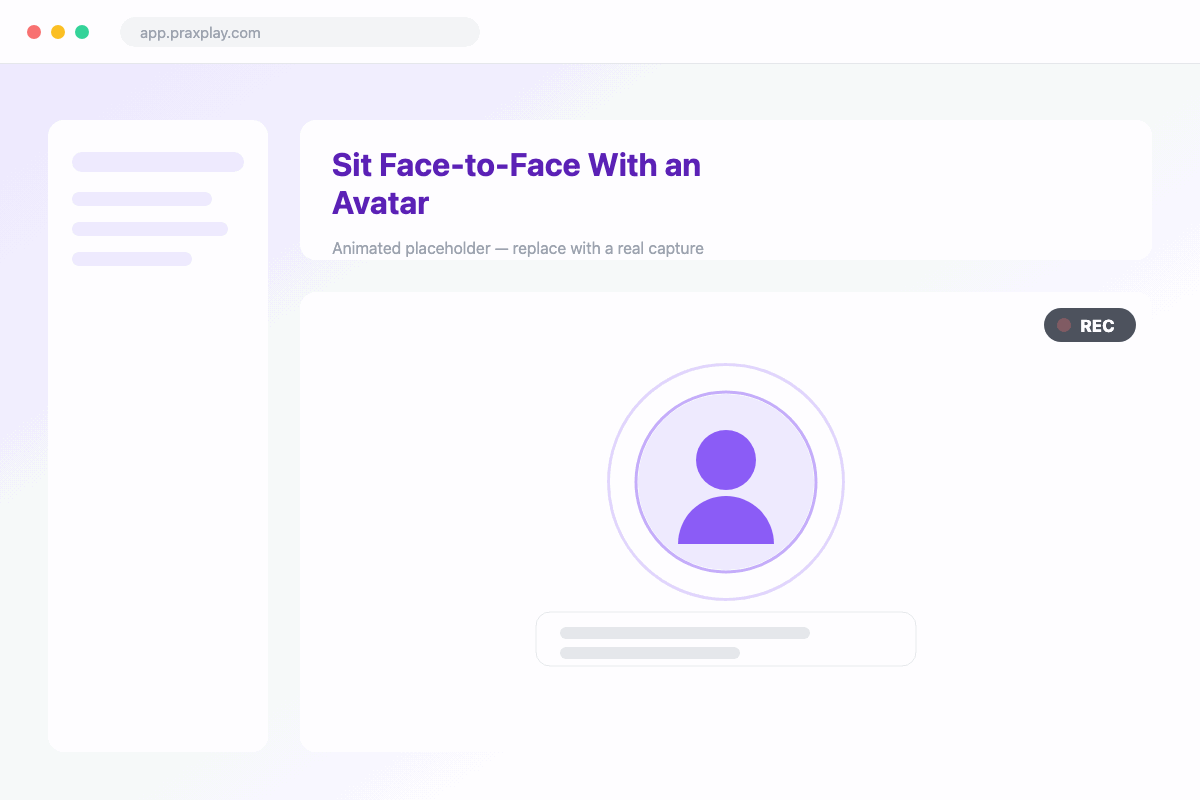Image resolution: width=1200 pixels, height=800 pixels.
Task: Click the "Animated placeholder — replace with a real capture" text
Action: pos(518,248)
